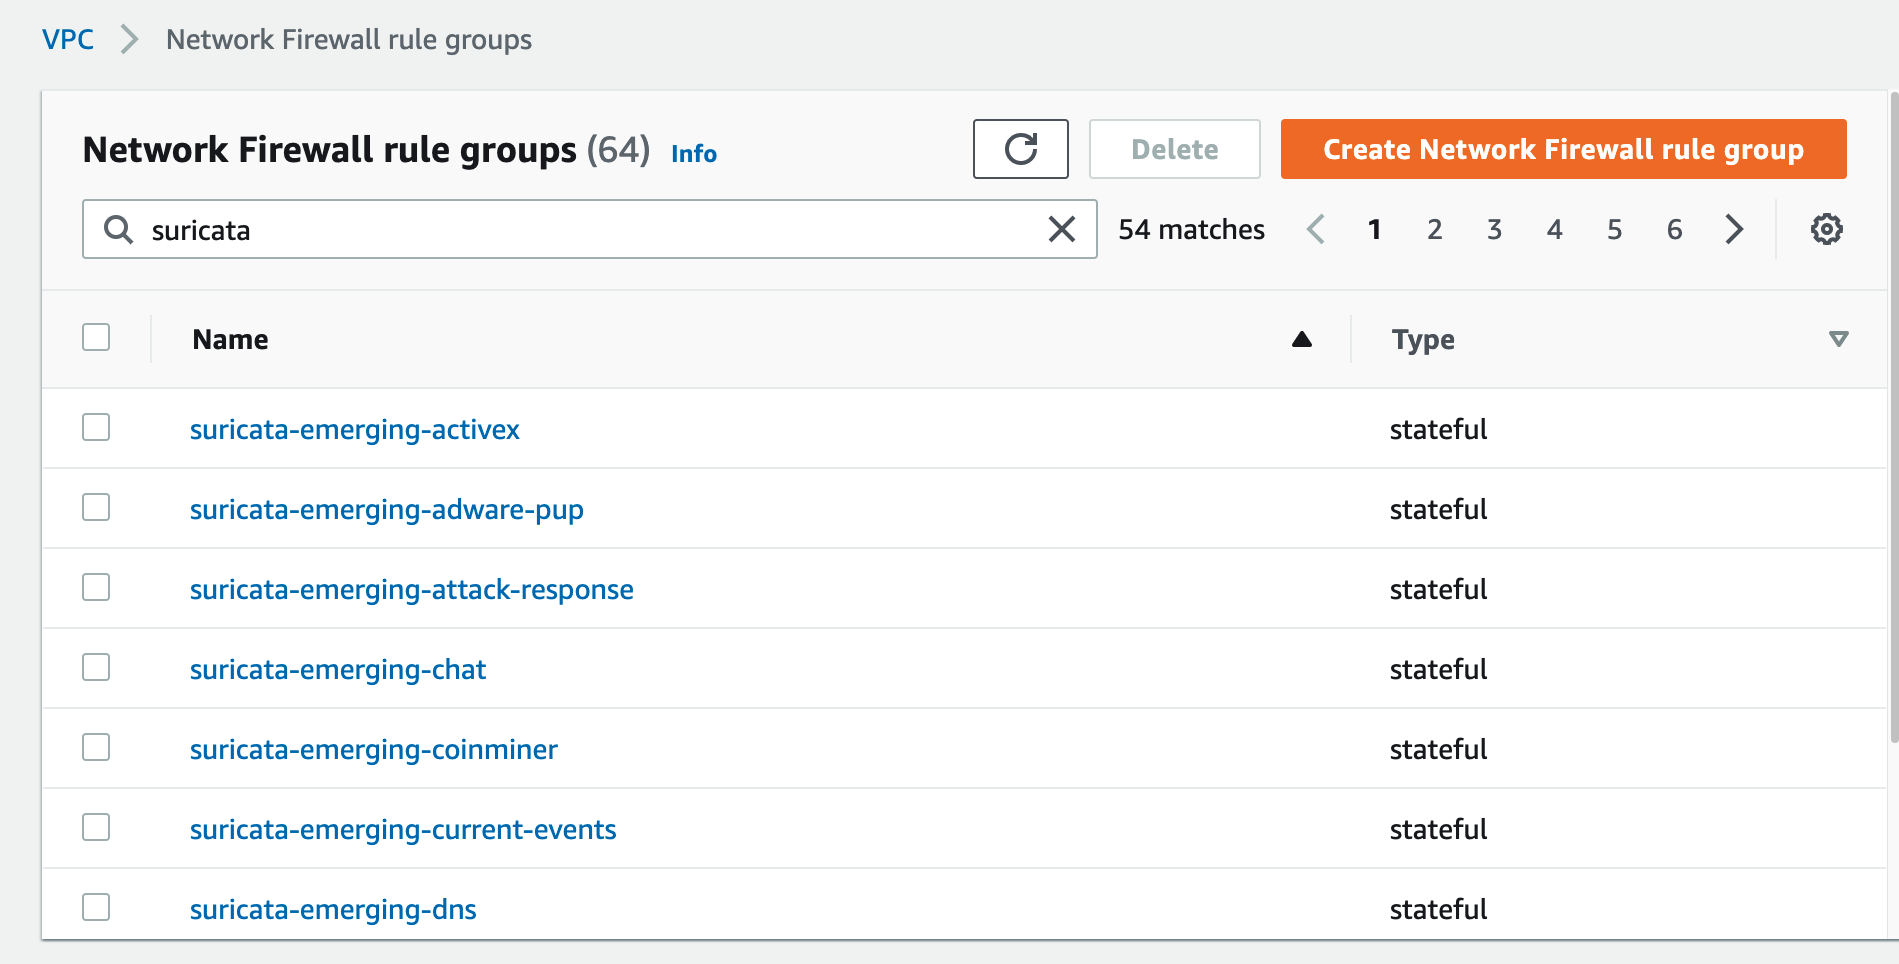Click the Delete button
The height and width of the screenshot is (964, 1899).
point(1174,149)
